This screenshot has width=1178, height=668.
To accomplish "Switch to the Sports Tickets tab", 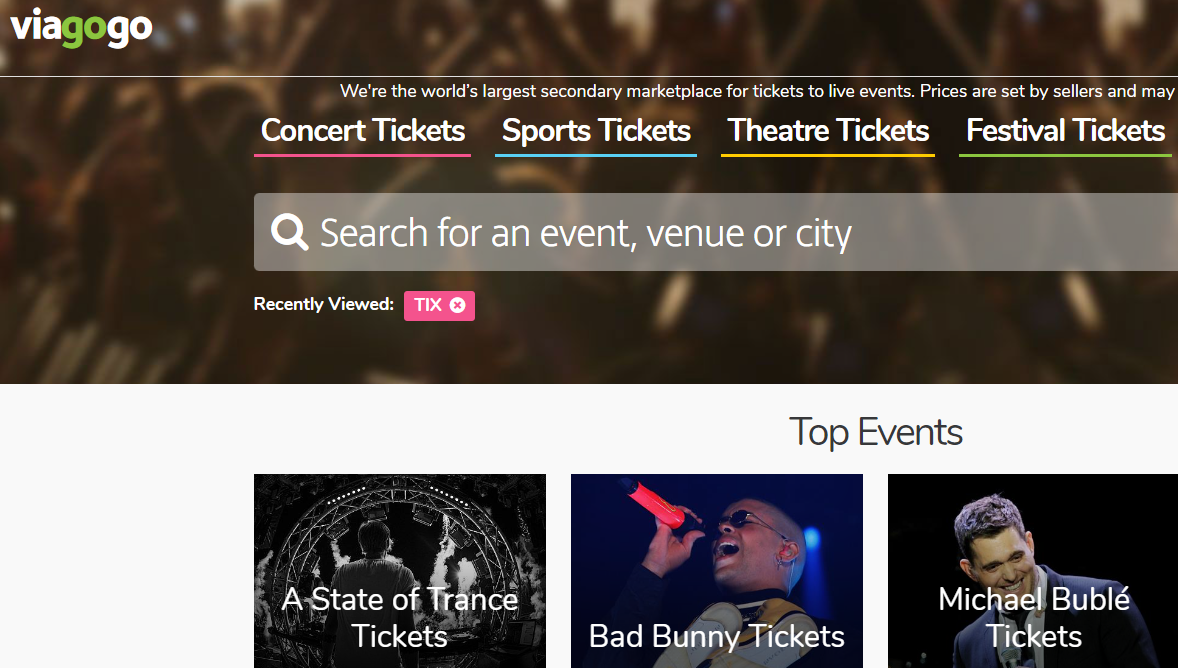I will pyautogui.click(x=596, y=131).
